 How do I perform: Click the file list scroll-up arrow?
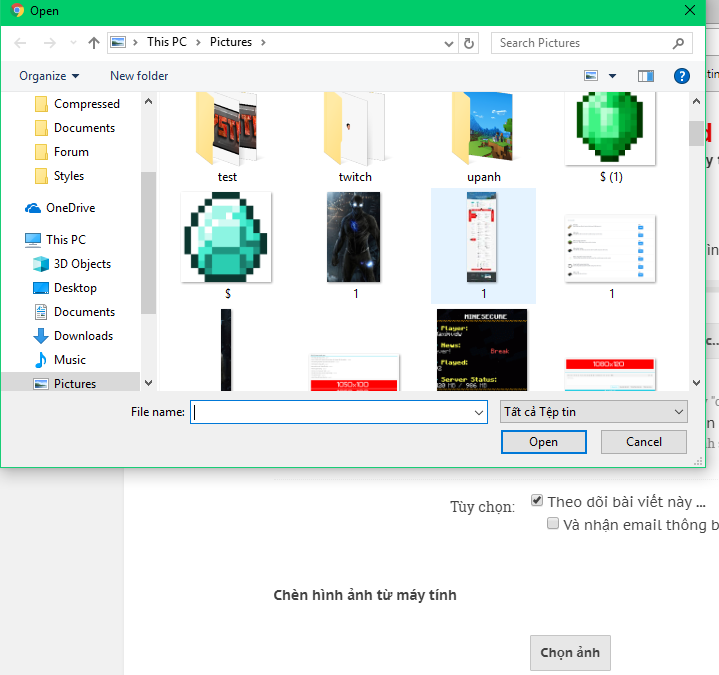point(696,101)
